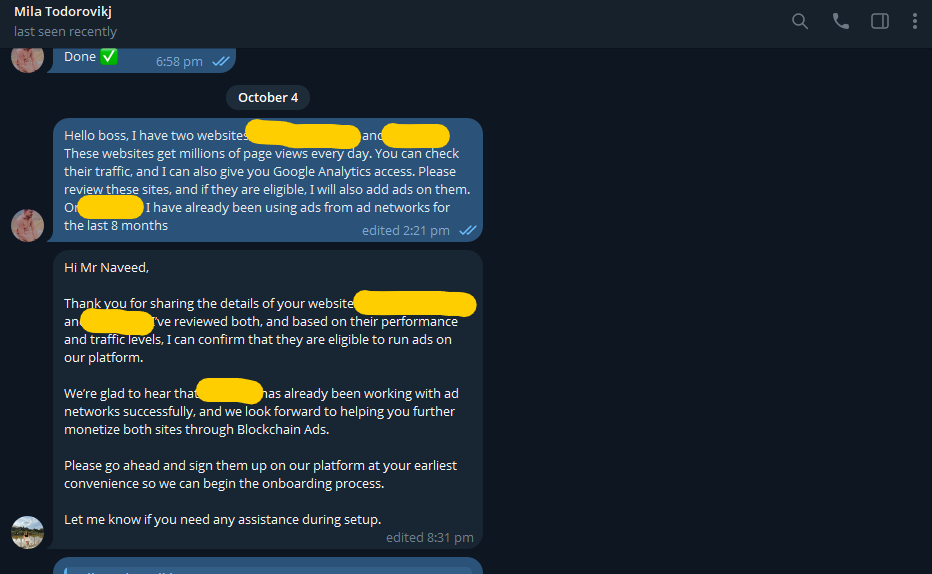
Task: Select the "Hello boss" outgoing message bubble
Action: coord(267,180)
